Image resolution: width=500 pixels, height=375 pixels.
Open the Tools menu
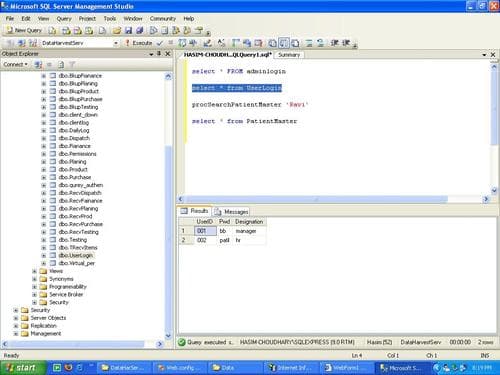pyautogui.click(x=110, y=19)
